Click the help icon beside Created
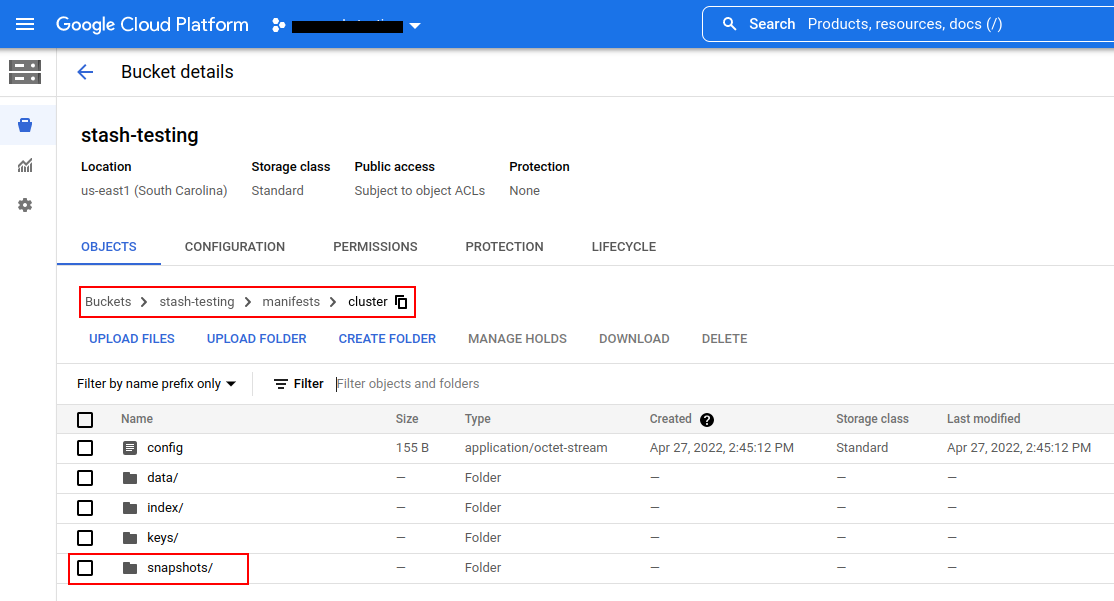Screen dimensions: 1114x601 pyautogui.click(x=707, y=420)
